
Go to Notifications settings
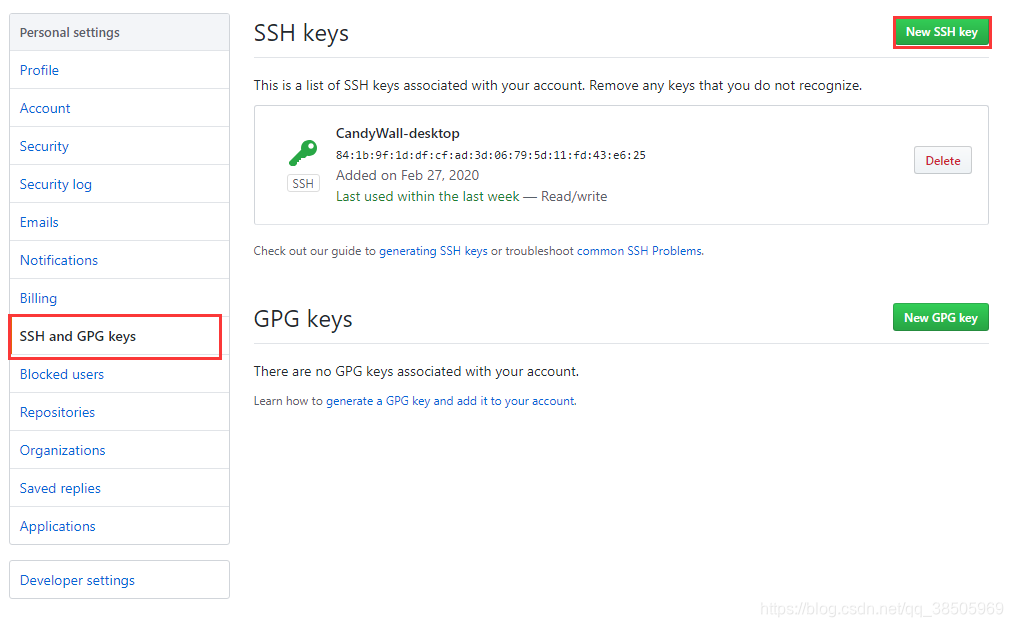pyautogui.click(x=120, y=260)
